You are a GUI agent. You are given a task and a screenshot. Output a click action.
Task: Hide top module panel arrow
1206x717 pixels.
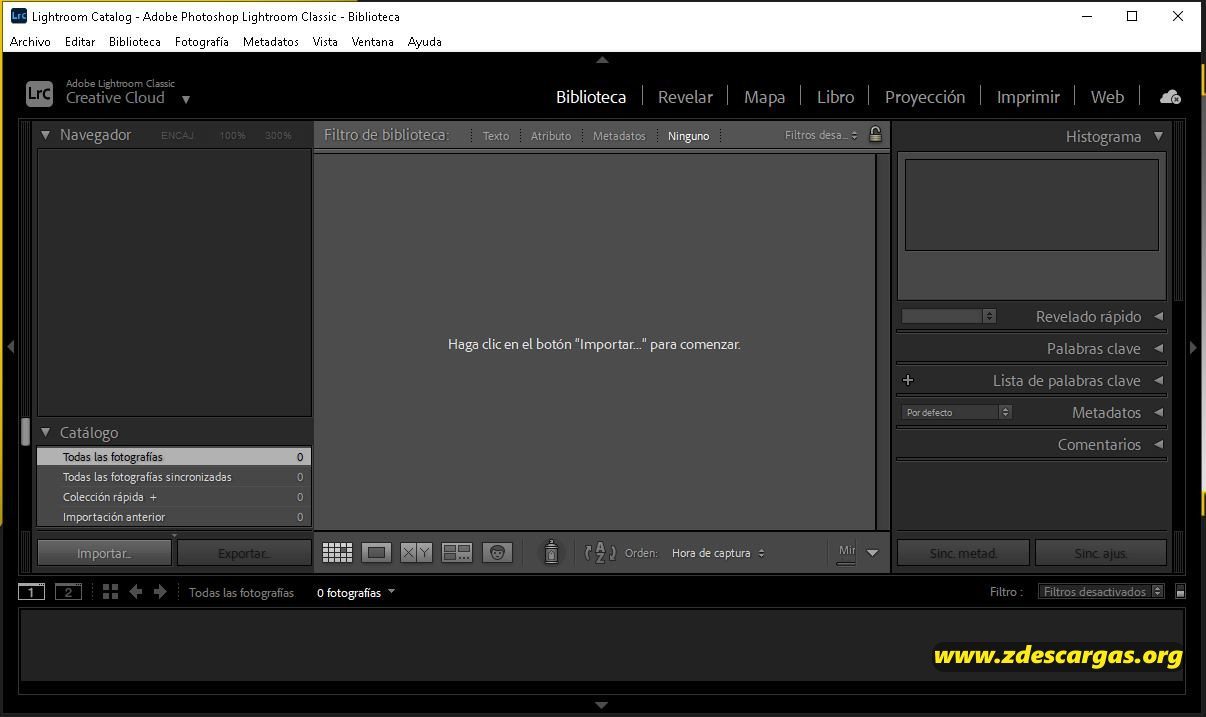pyautogui.click(x=602, y=60)
